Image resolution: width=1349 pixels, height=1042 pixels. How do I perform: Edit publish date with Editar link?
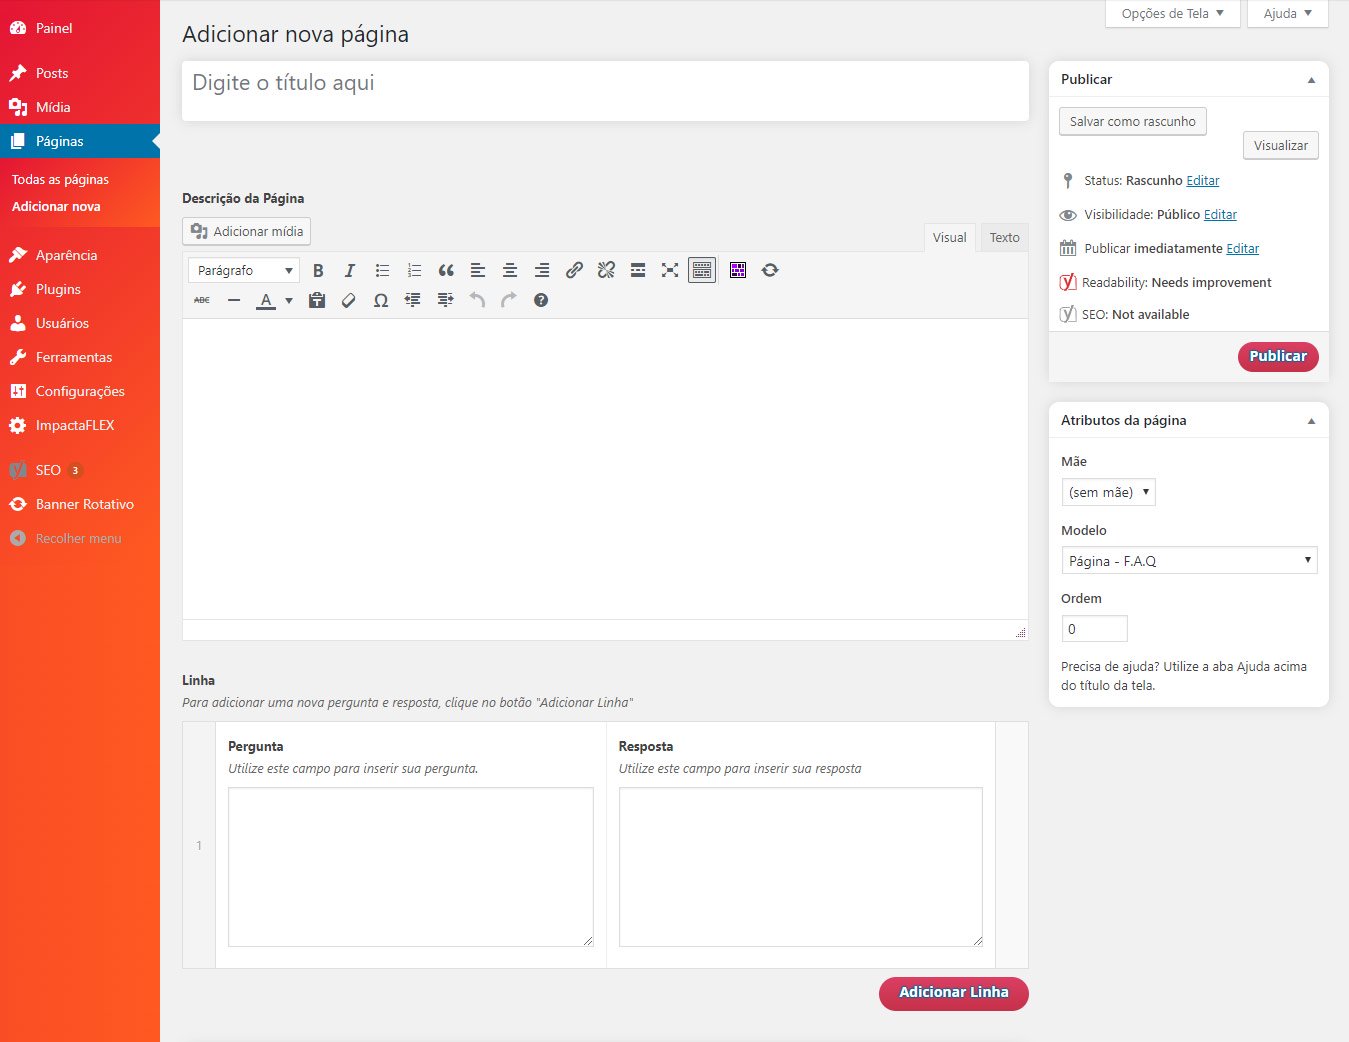click(1243, 249)
